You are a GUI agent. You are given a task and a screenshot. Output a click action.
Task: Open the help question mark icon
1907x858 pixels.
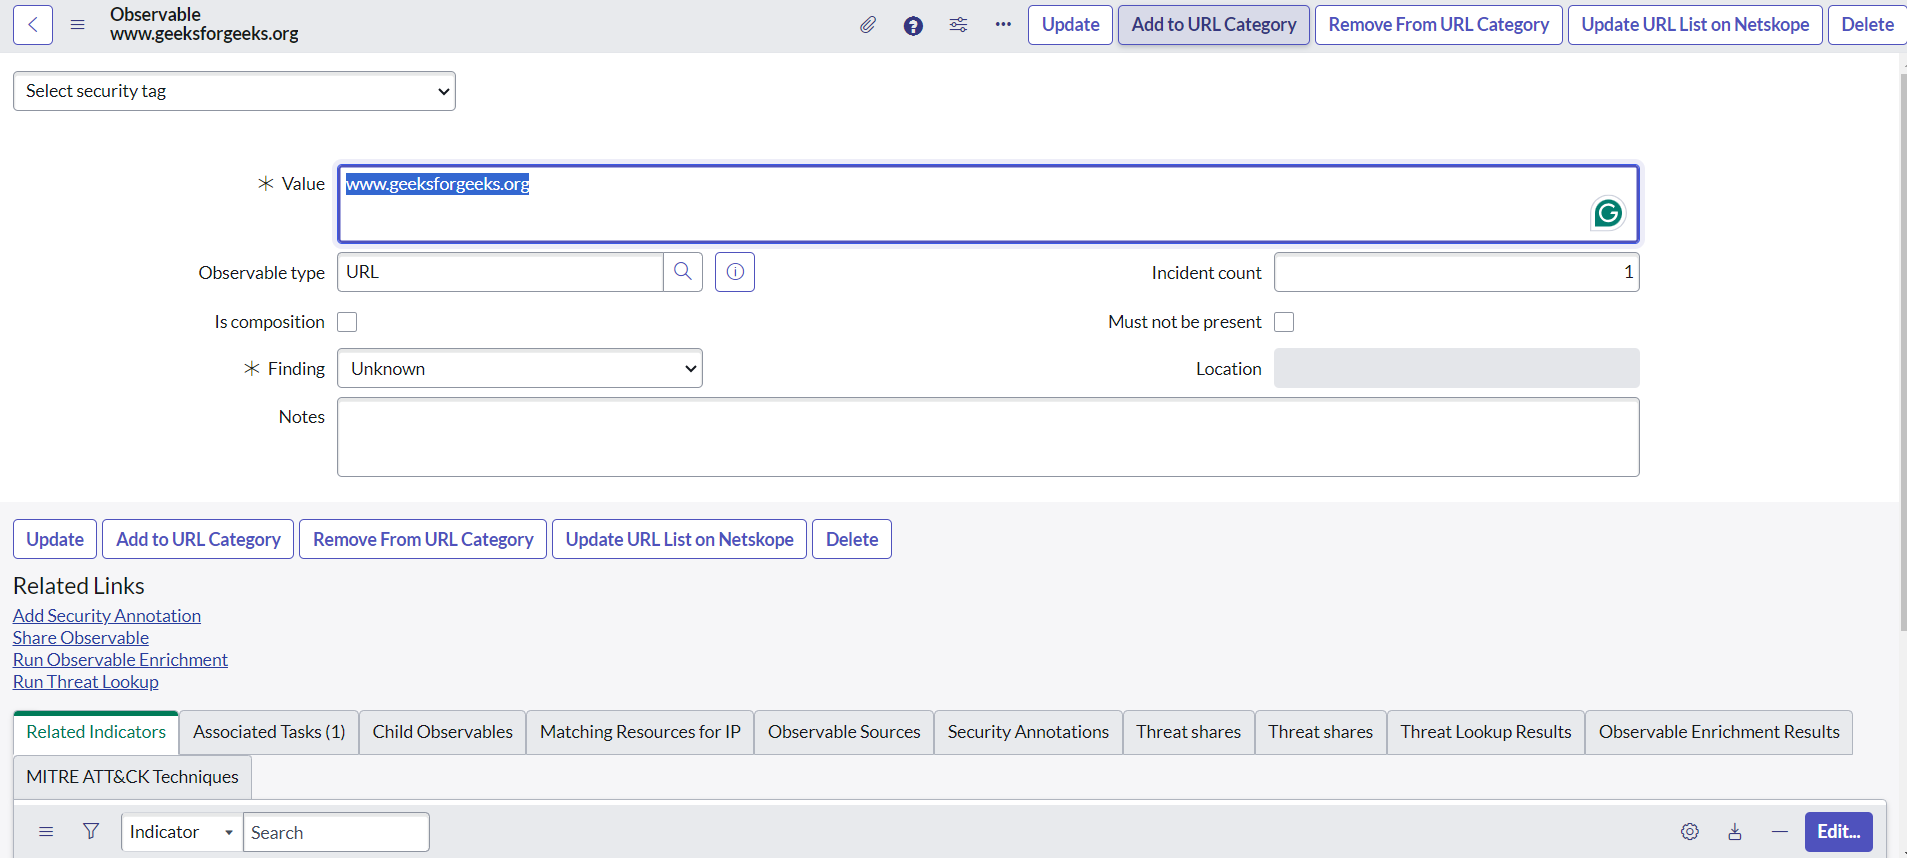click(x=913, y=25)
